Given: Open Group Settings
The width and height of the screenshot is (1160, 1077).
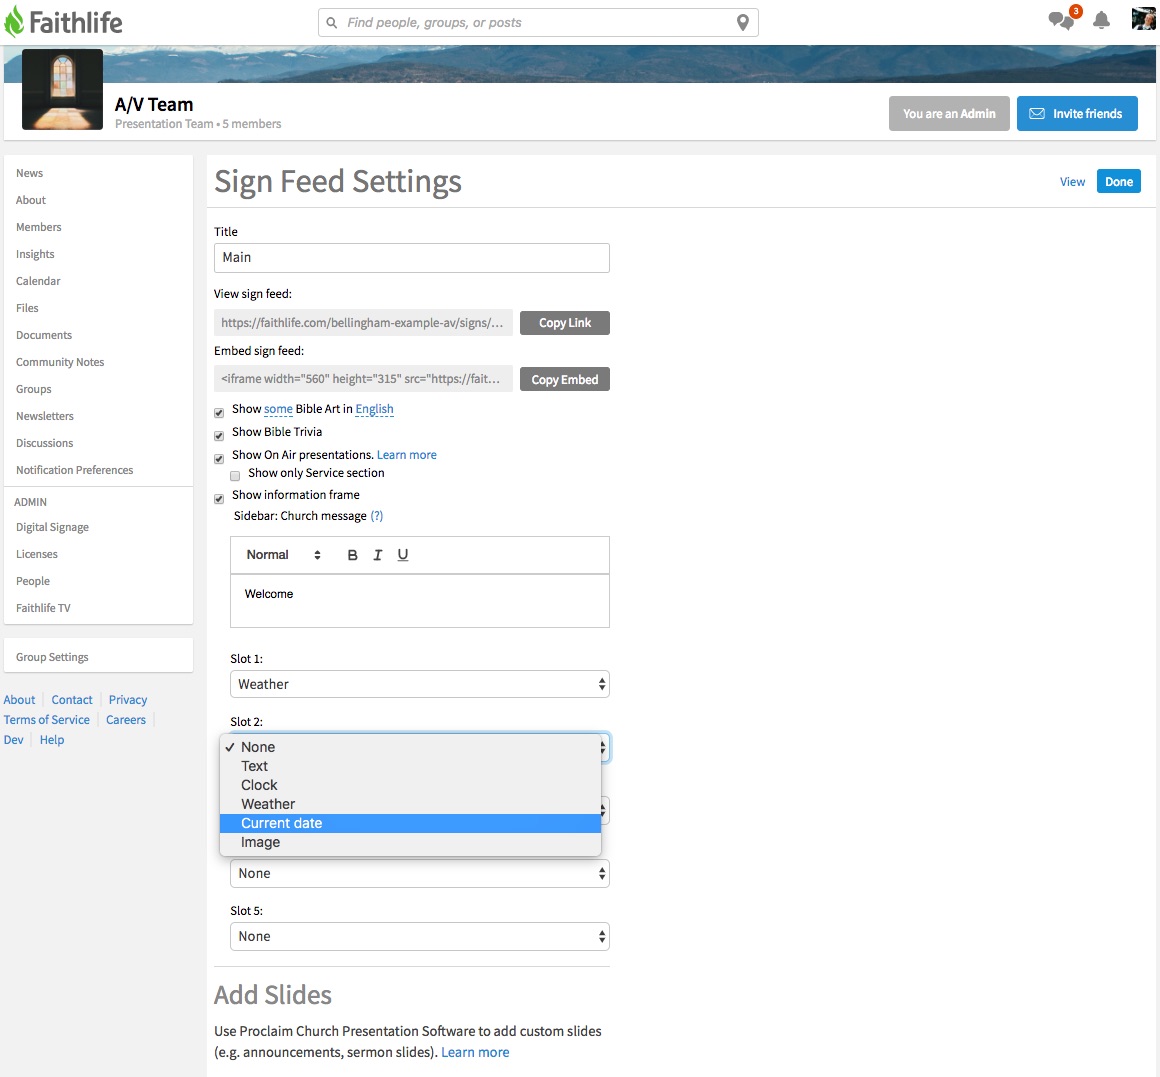Looking at the screenshot, I should [52, 658].
